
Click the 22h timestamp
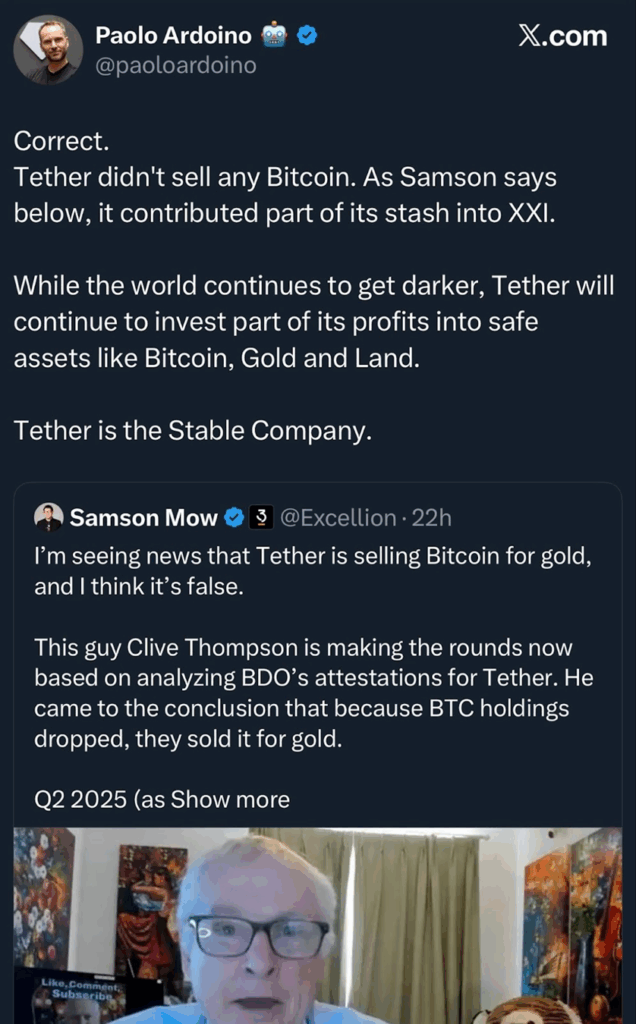(x=432, y=517)
